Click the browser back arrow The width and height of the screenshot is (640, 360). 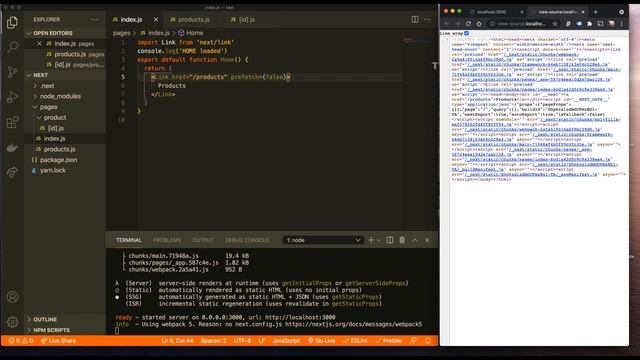447,24
